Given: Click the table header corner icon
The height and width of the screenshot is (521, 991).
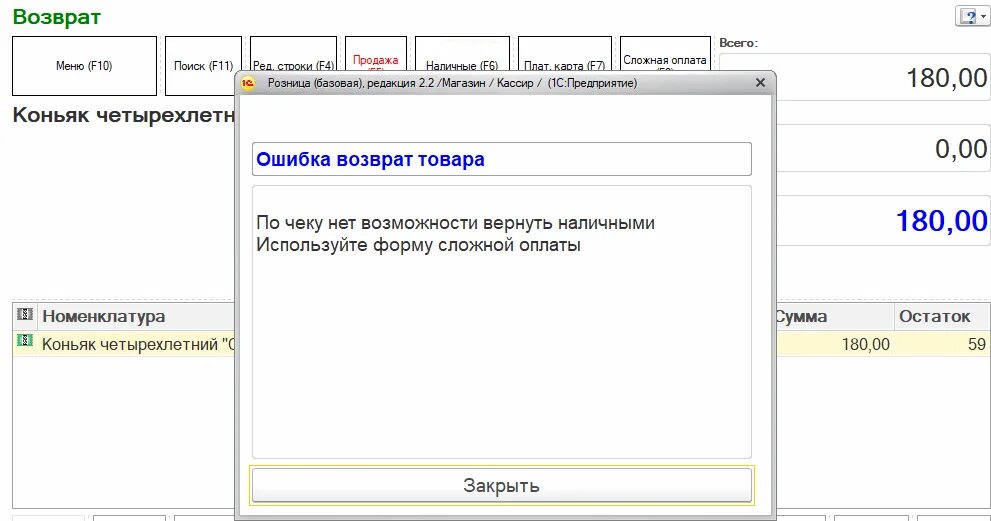Looking at the screenshot, I should click(x=25, y=314).
